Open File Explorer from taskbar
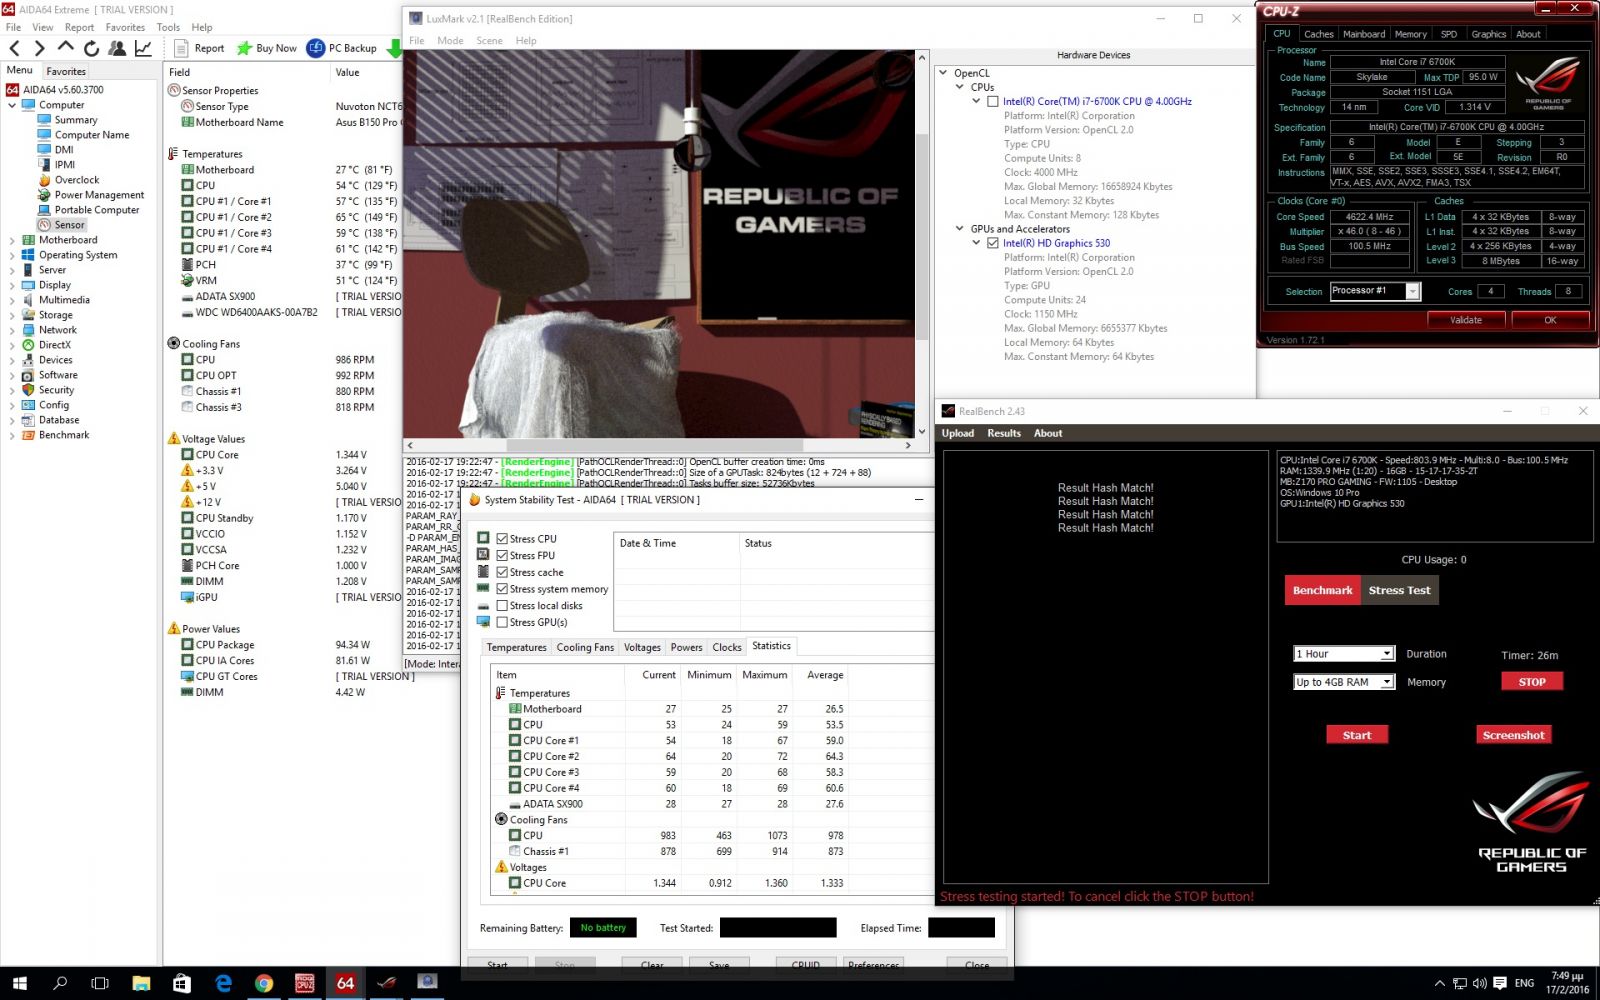The image size is (1600, 1000). click(x=141, y=983)
